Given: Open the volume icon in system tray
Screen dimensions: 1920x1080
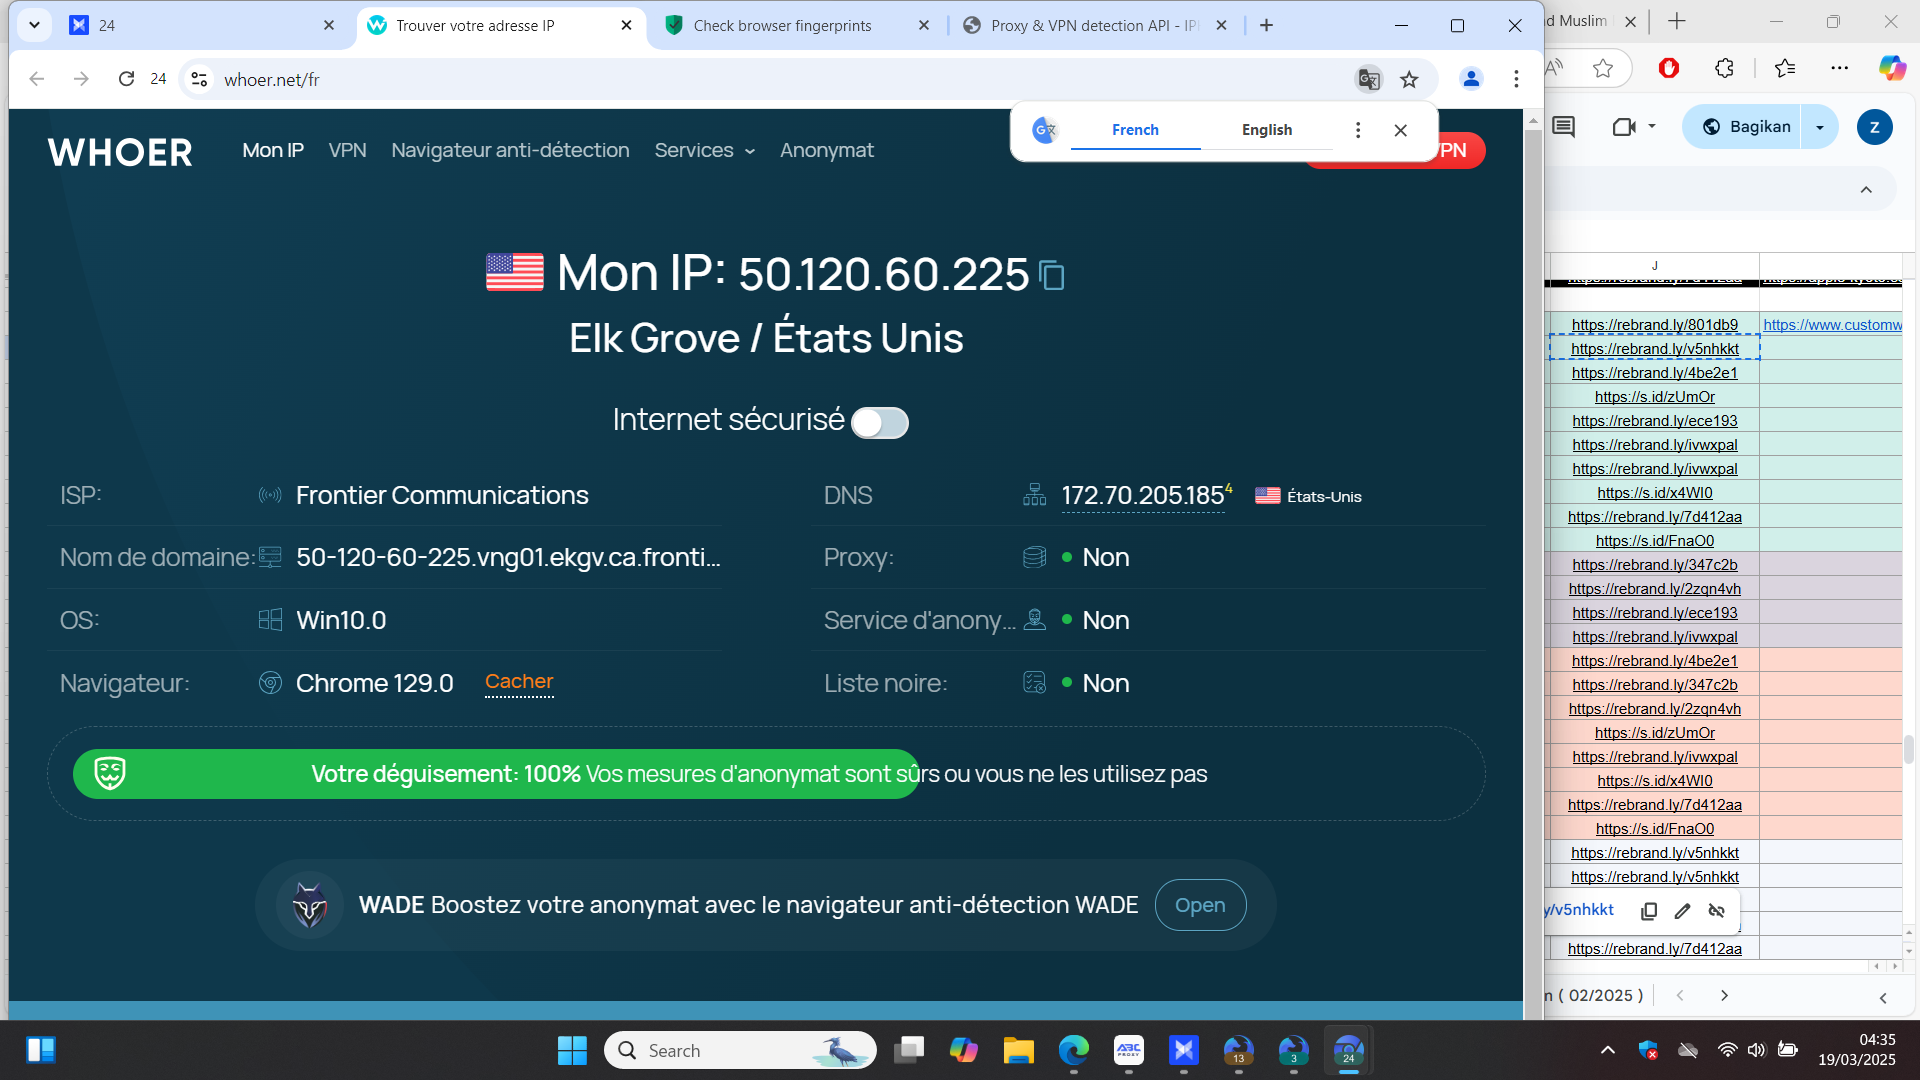Looking at the screenshot, I should click(x=1756, y=1050).
